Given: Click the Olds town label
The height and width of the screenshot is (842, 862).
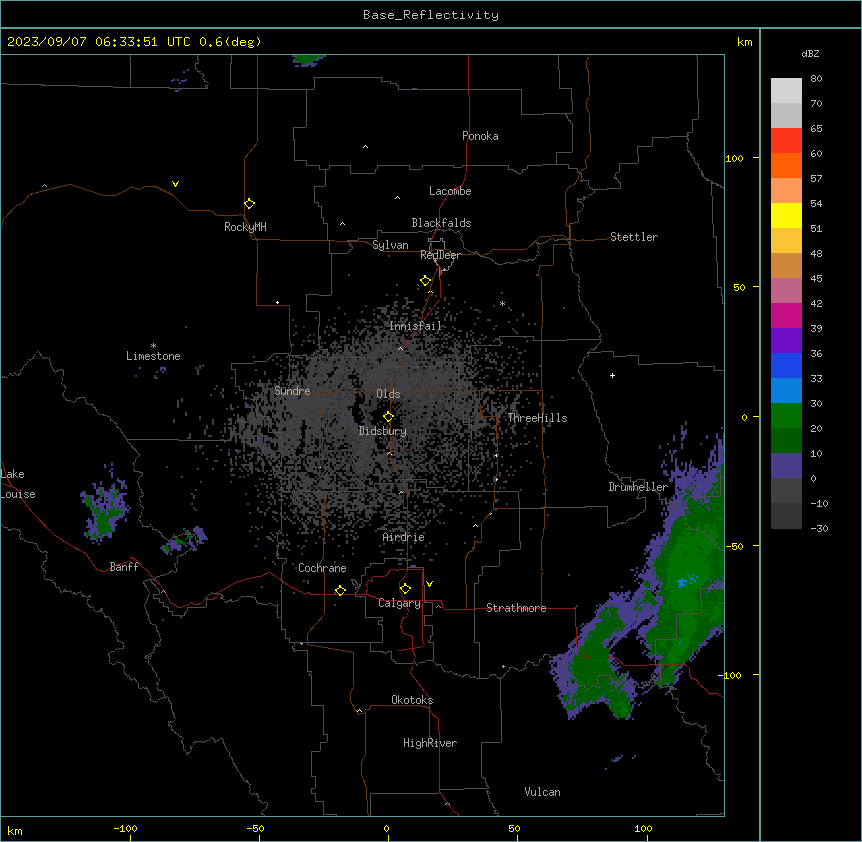Looking at the screenshot, I should [x=388, y=394].
